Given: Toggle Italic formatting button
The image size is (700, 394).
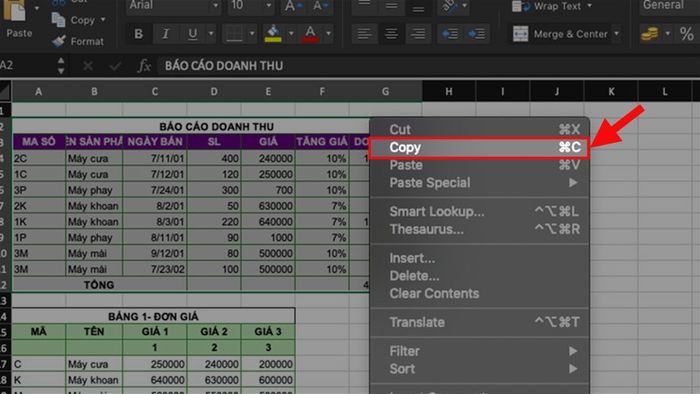Looking at the screenshot, I should (166, 33).
